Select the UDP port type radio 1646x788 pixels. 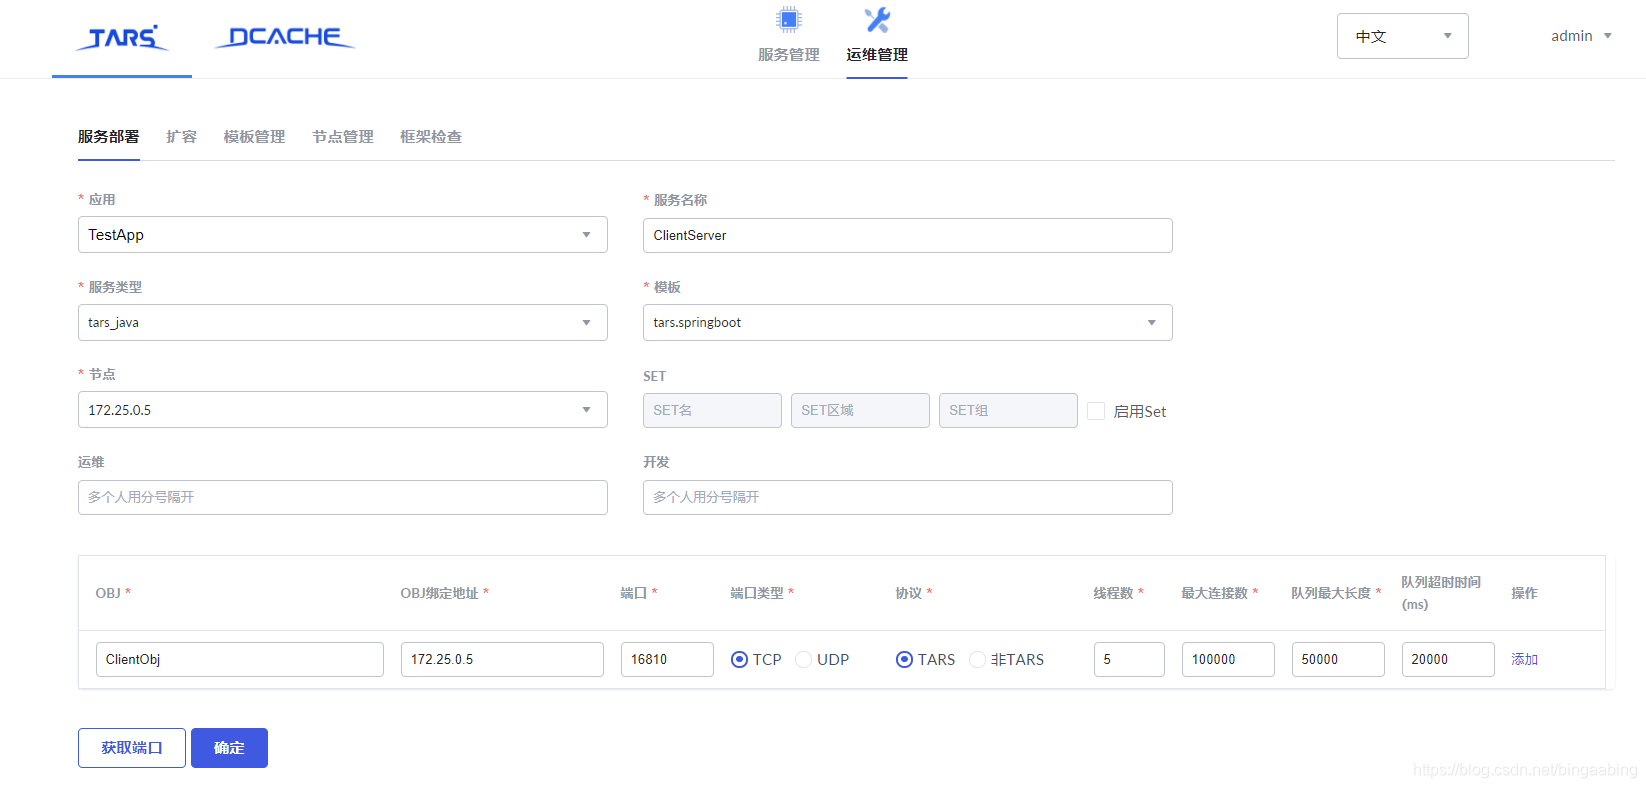803,659
